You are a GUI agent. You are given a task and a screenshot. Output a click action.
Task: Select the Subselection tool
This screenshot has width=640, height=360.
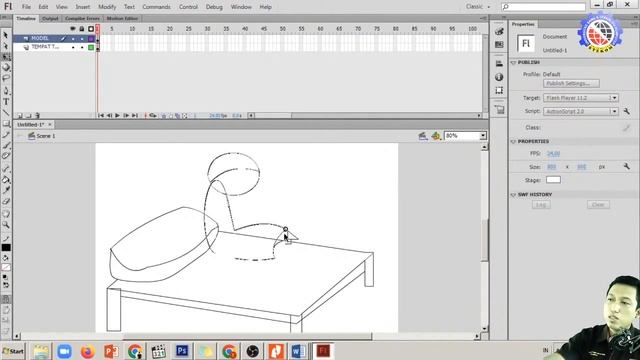click(x=6, y=46)
